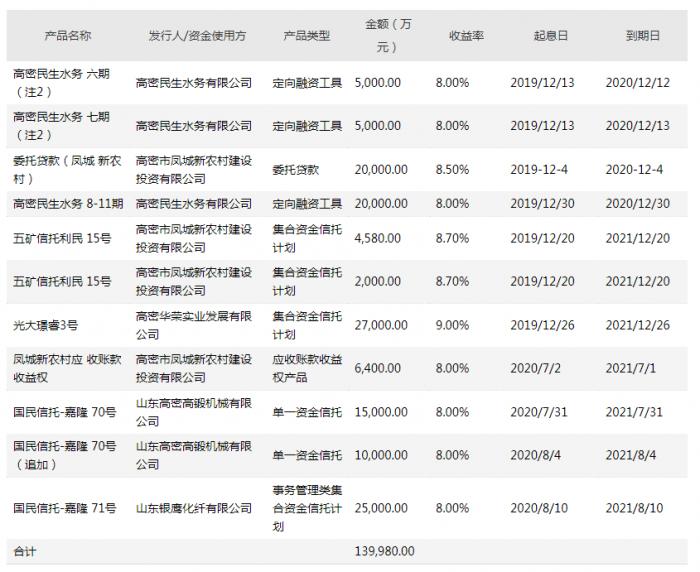700x572 pixels.
Task: Select product name 高密民生水务 8-11期
Action: (x=68, y=204)
